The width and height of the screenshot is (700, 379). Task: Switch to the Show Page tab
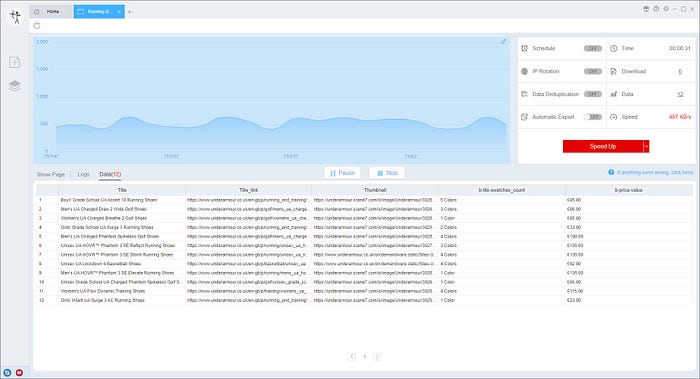[50, 174]
